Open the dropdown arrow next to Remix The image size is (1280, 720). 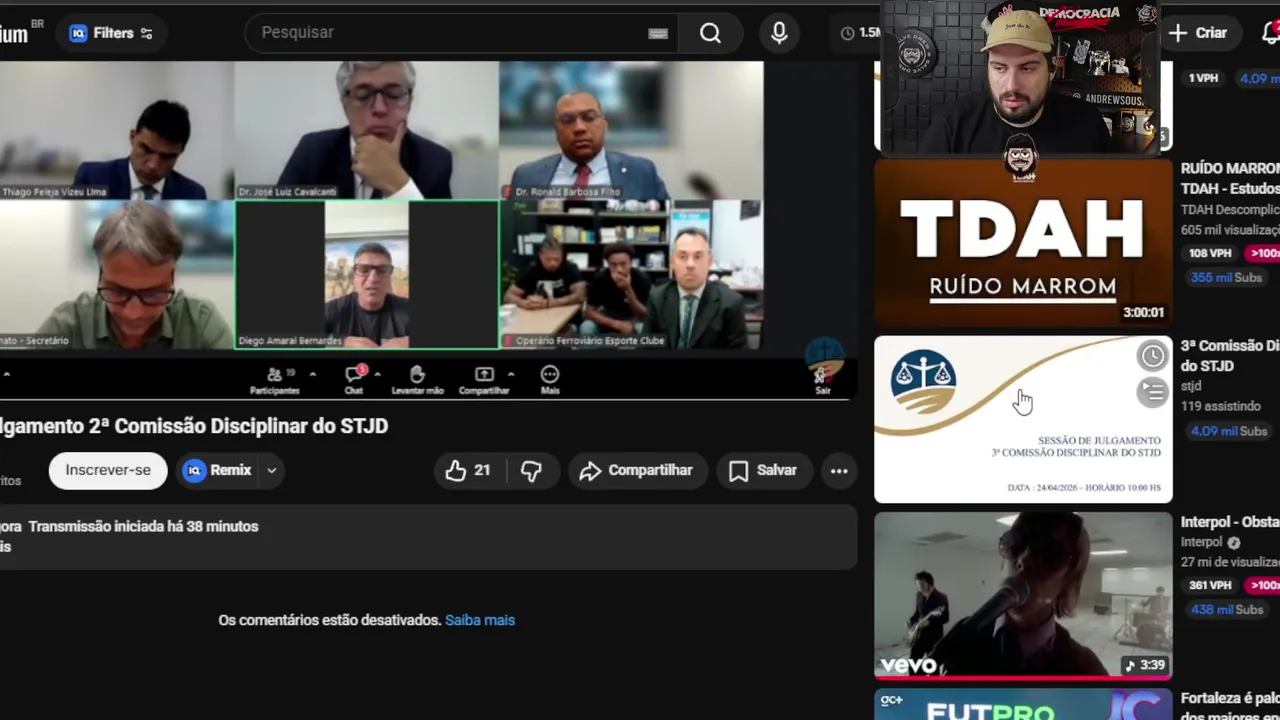(271, 470)
